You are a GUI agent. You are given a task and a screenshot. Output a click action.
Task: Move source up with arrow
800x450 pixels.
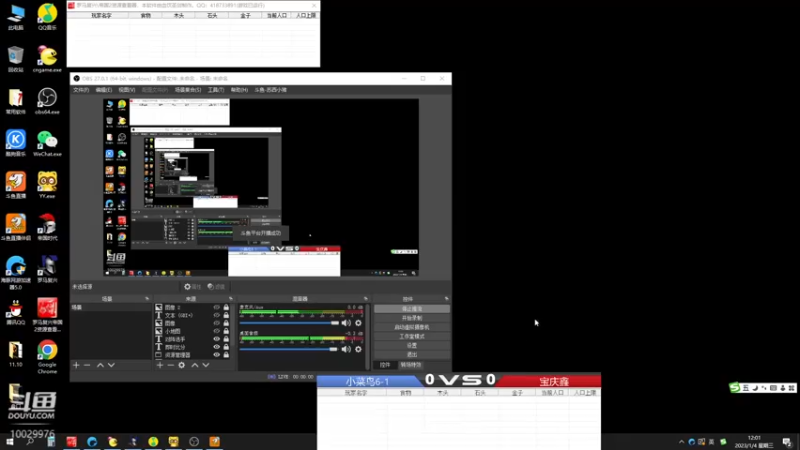(x=195, y=365)
